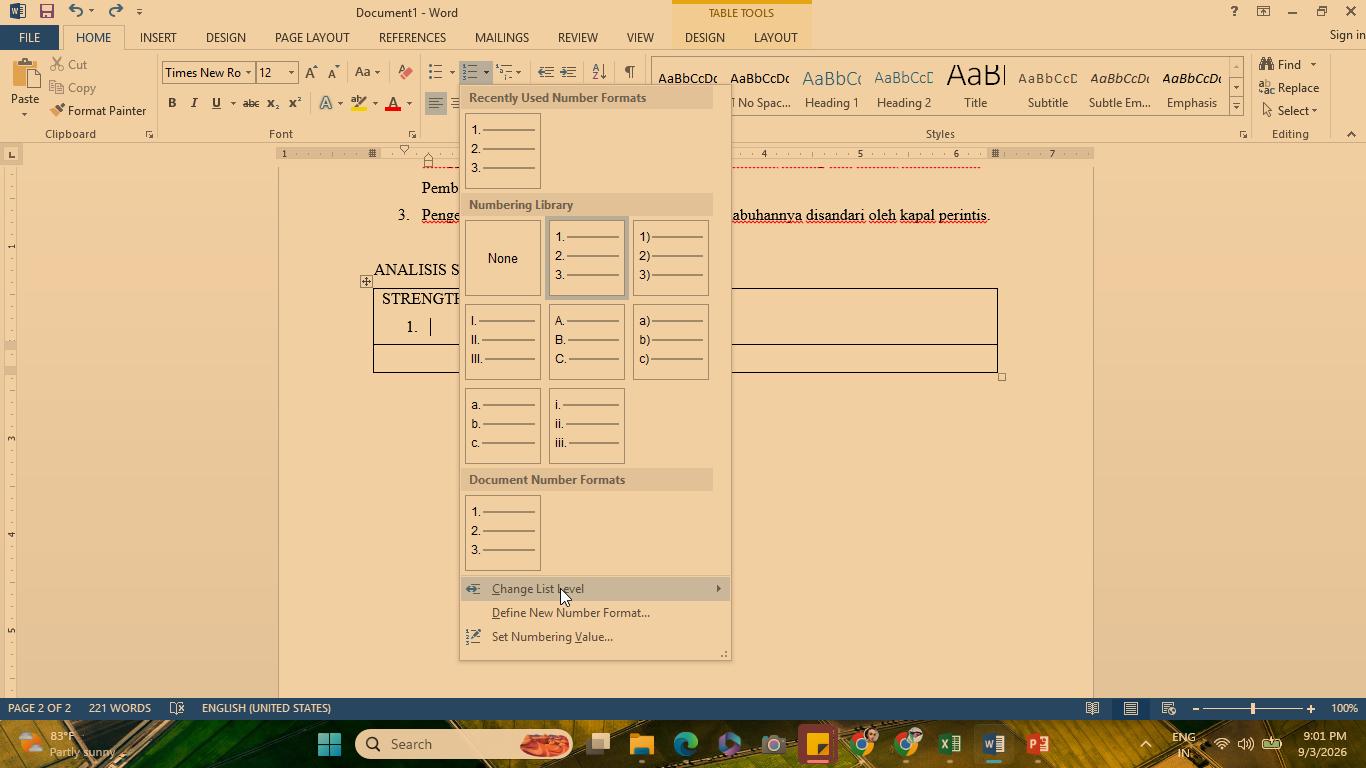Click the Decrease Indent icon
1366x768 pixels.
[545, 72]
